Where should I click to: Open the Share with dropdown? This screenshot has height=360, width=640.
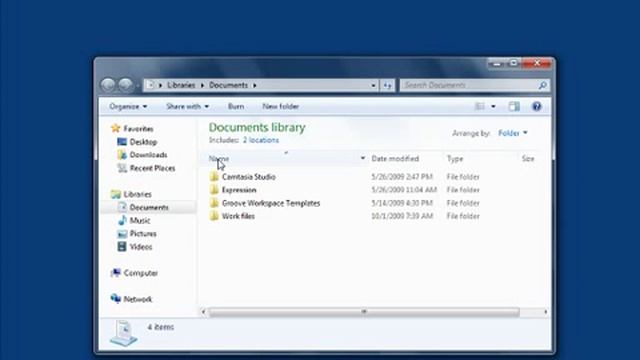pyautogui.click(x=187, y=107)
